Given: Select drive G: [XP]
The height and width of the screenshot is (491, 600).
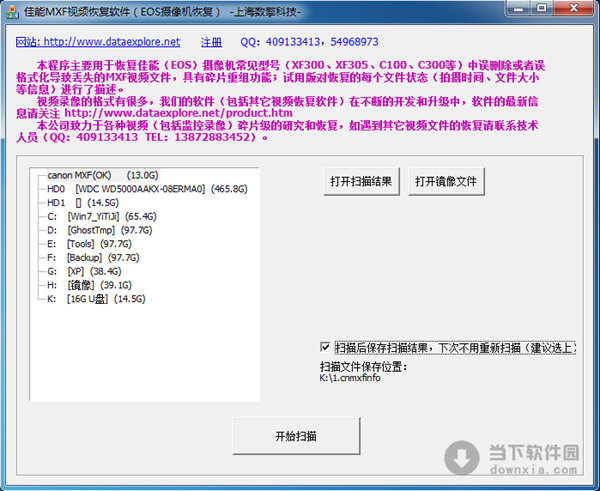Looking at the screenshot, I should pyautogui.click(x=84, y=271).
